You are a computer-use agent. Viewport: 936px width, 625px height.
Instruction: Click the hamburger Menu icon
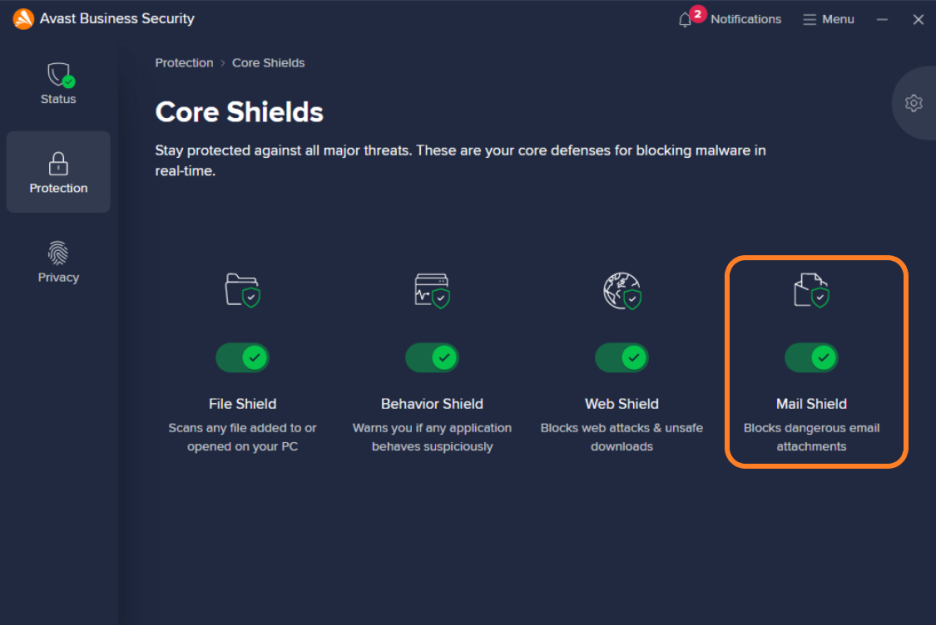click(809, 20)
